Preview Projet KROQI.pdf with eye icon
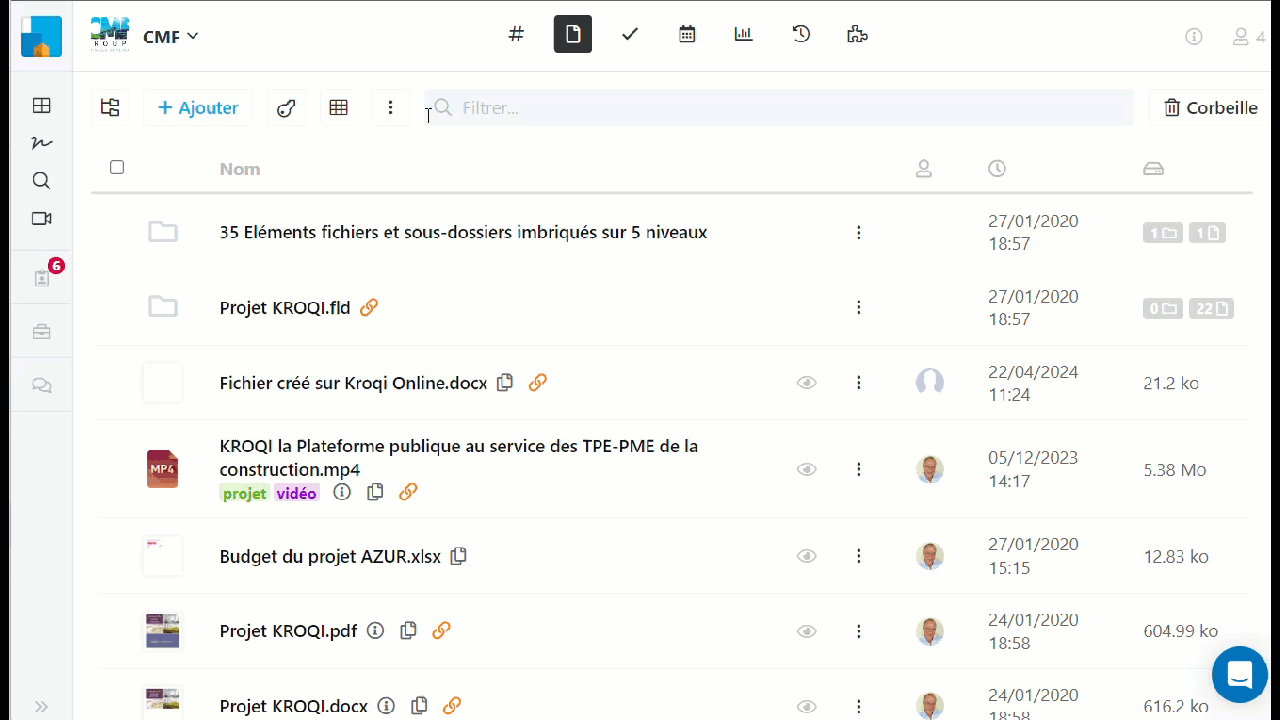1280x720 pixels. pos(807,631)
